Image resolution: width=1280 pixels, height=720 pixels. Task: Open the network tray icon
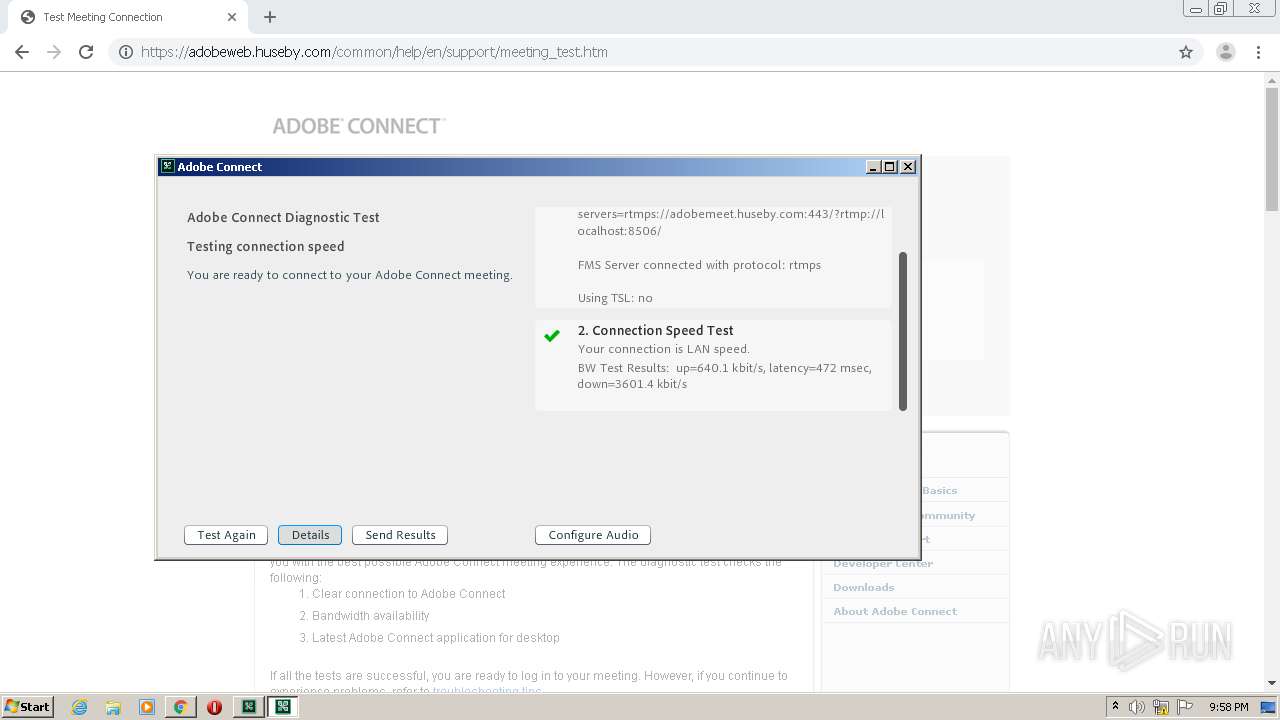click(x=1161, y=707)
